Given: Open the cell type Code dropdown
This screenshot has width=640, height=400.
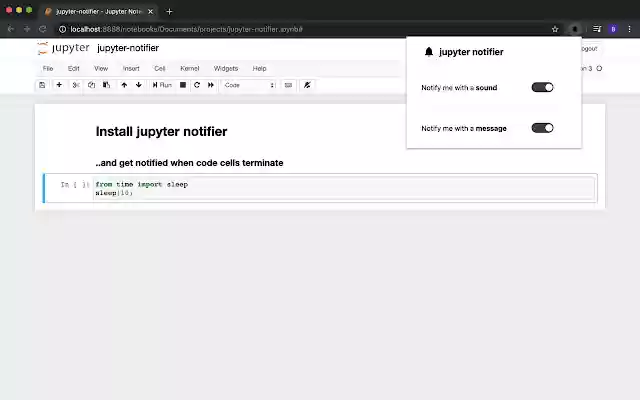Looking at the screenshot, I should point(250,85).
